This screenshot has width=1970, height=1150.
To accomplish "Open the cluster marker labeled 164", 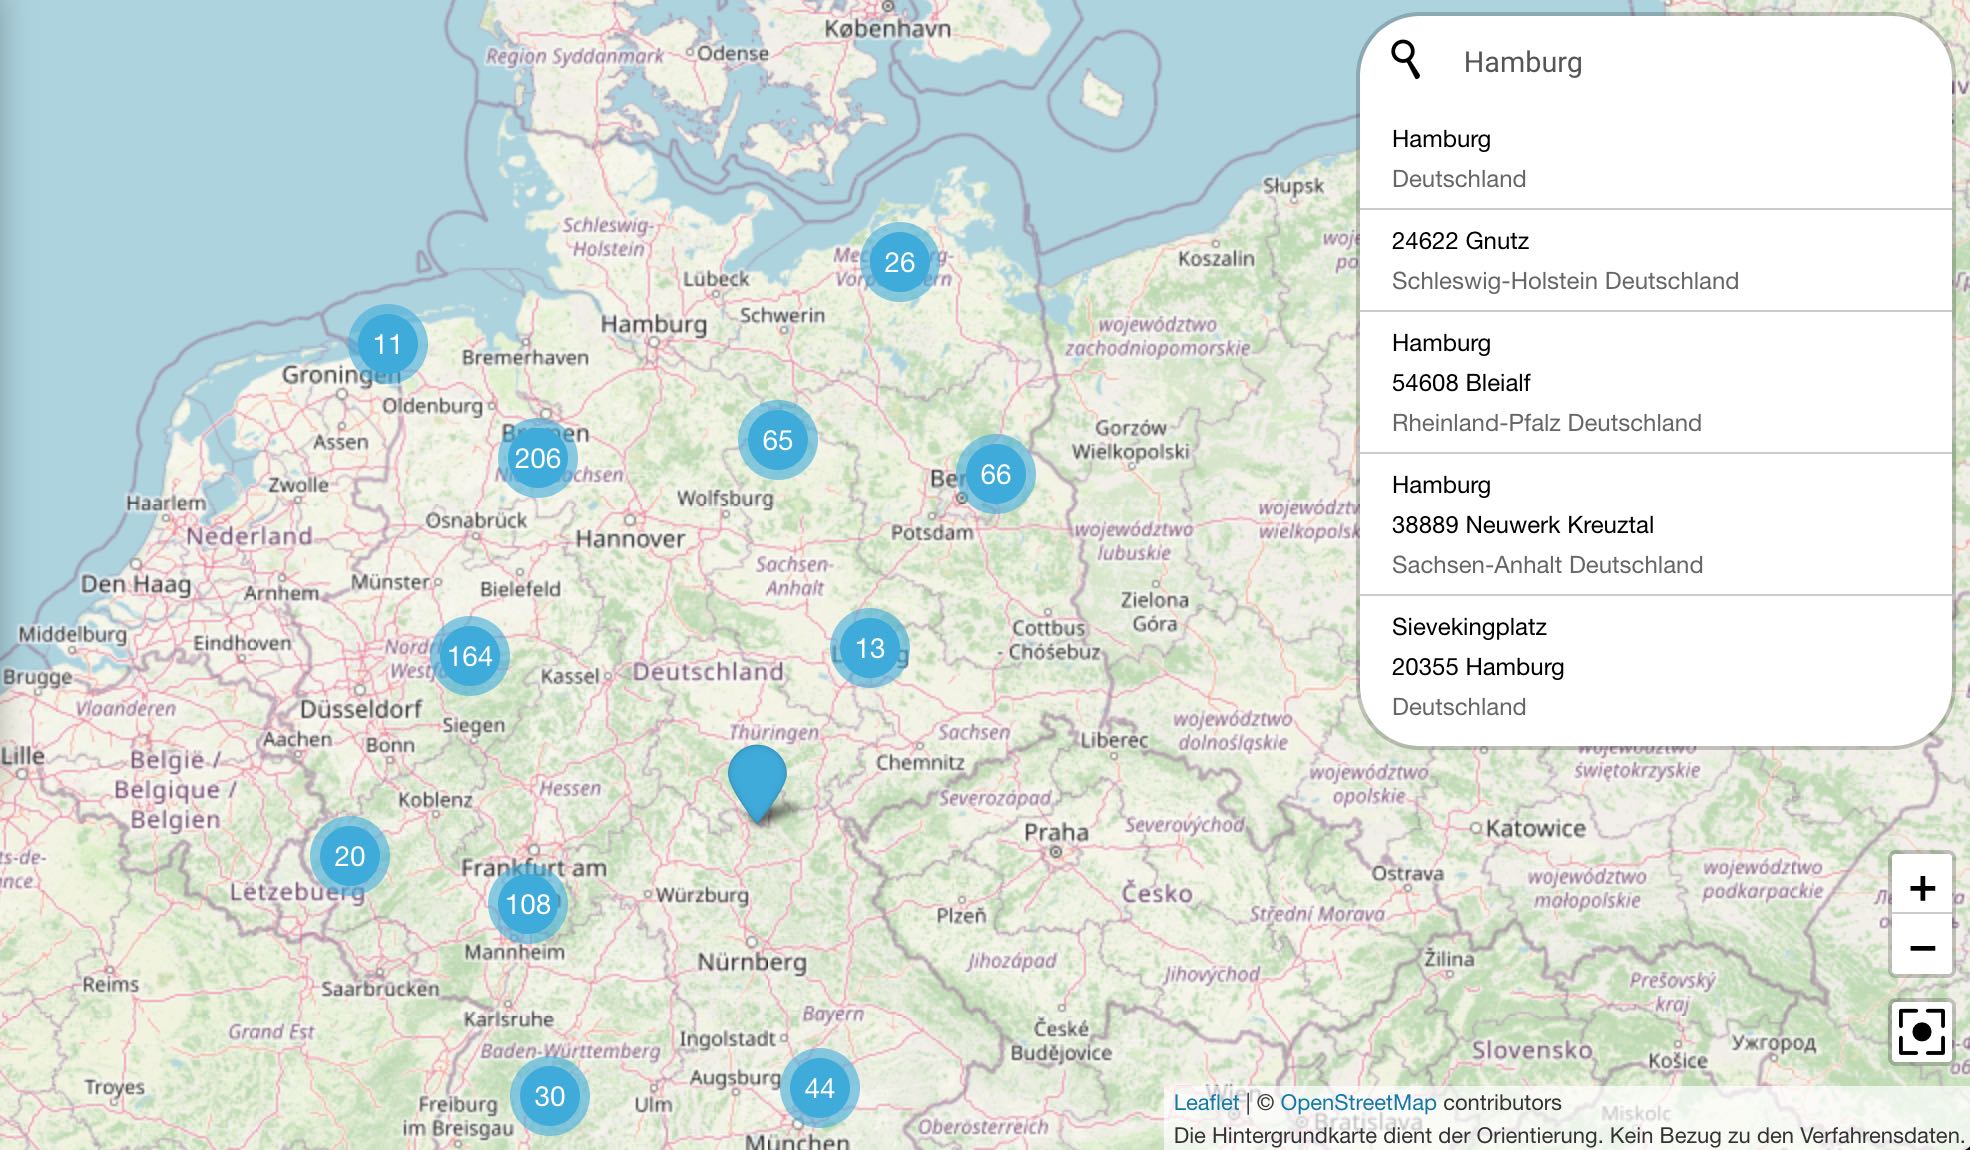I will coord(470,656).
